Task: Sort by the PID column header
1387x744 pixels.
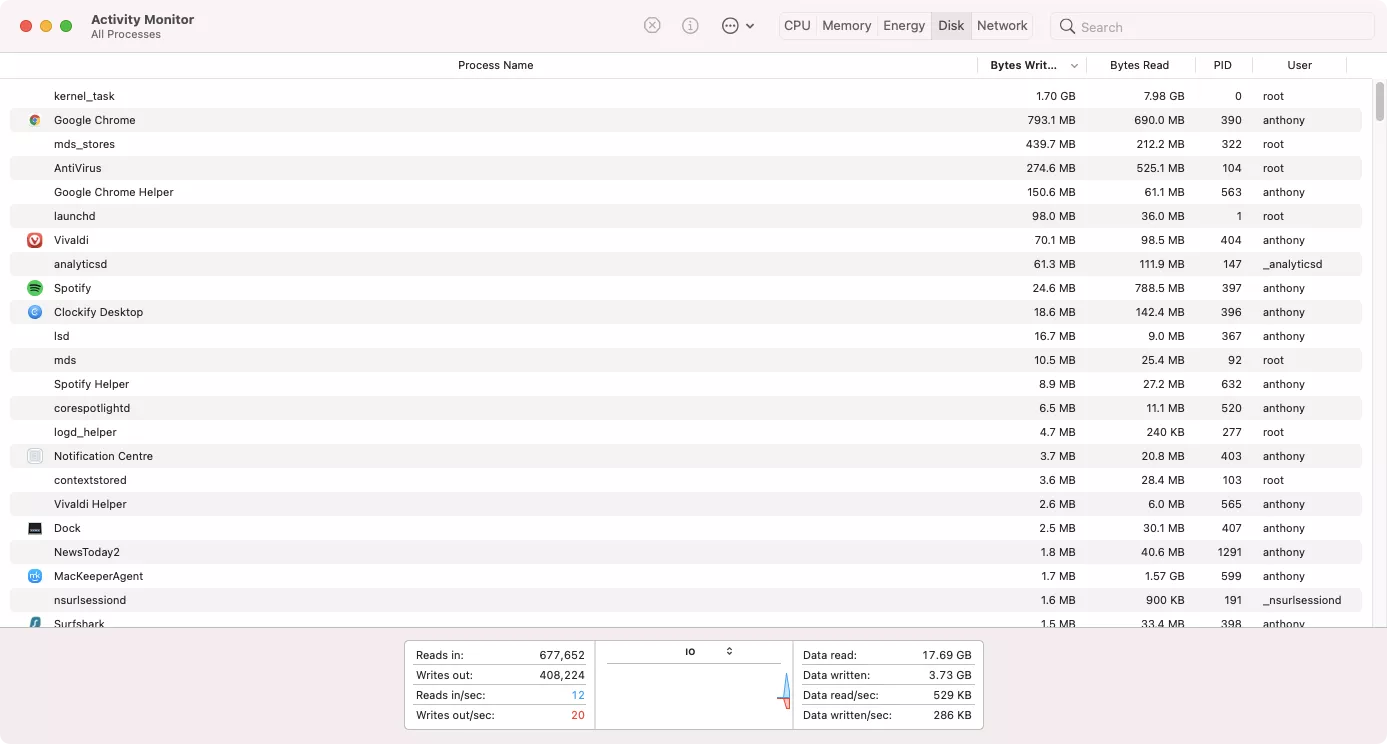Action: click(1222, 65)
